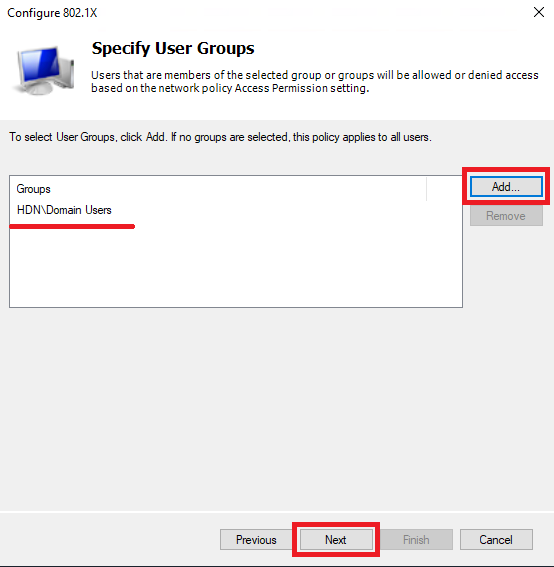554x567 pixels.
Task: Click the "To select User Groups" instruction text
Action: 220,137
